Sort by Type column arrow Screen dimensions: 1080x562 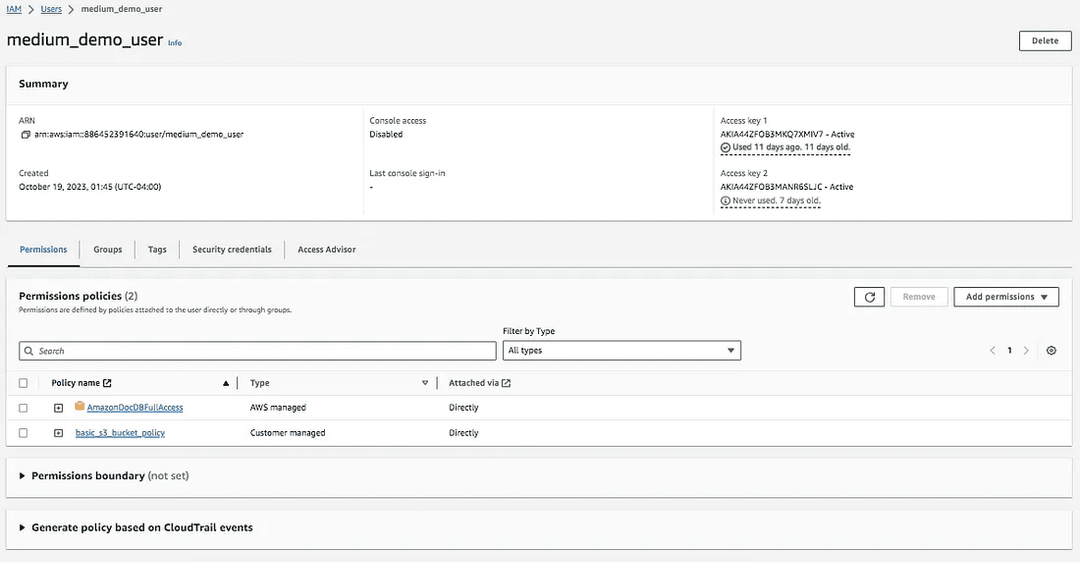[425, 383]
